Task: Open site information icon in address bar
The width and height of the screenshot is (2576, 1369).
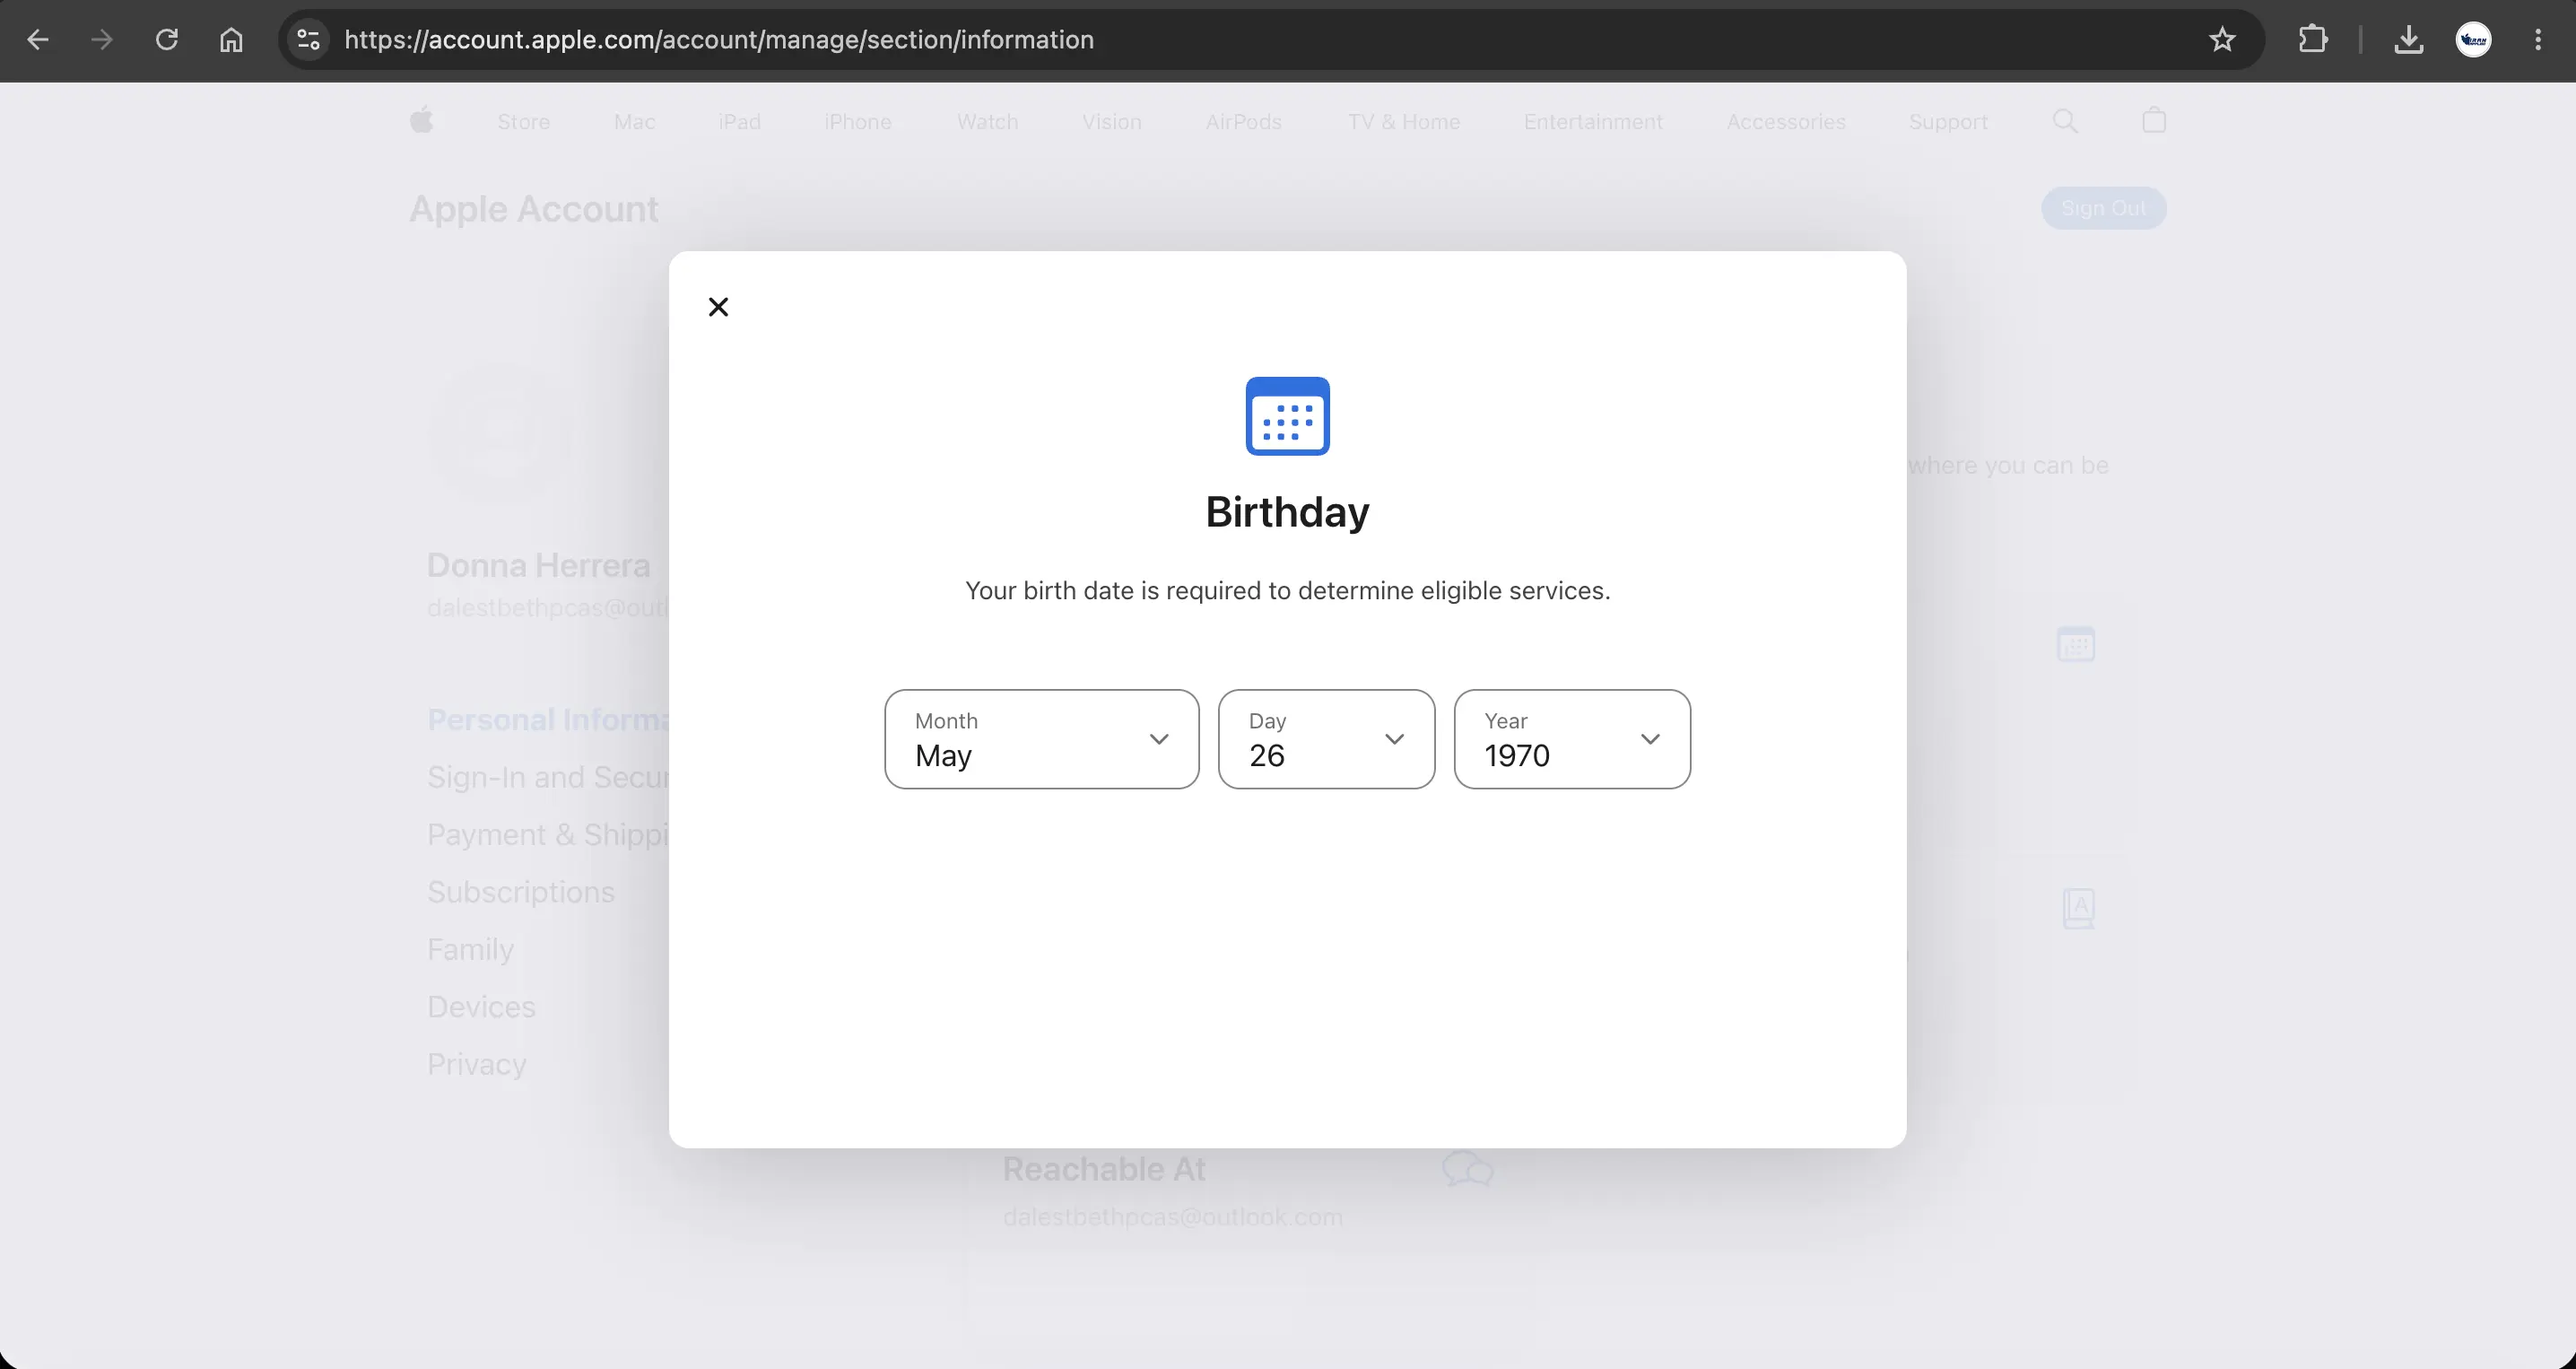Action: (x=308, y=40)
